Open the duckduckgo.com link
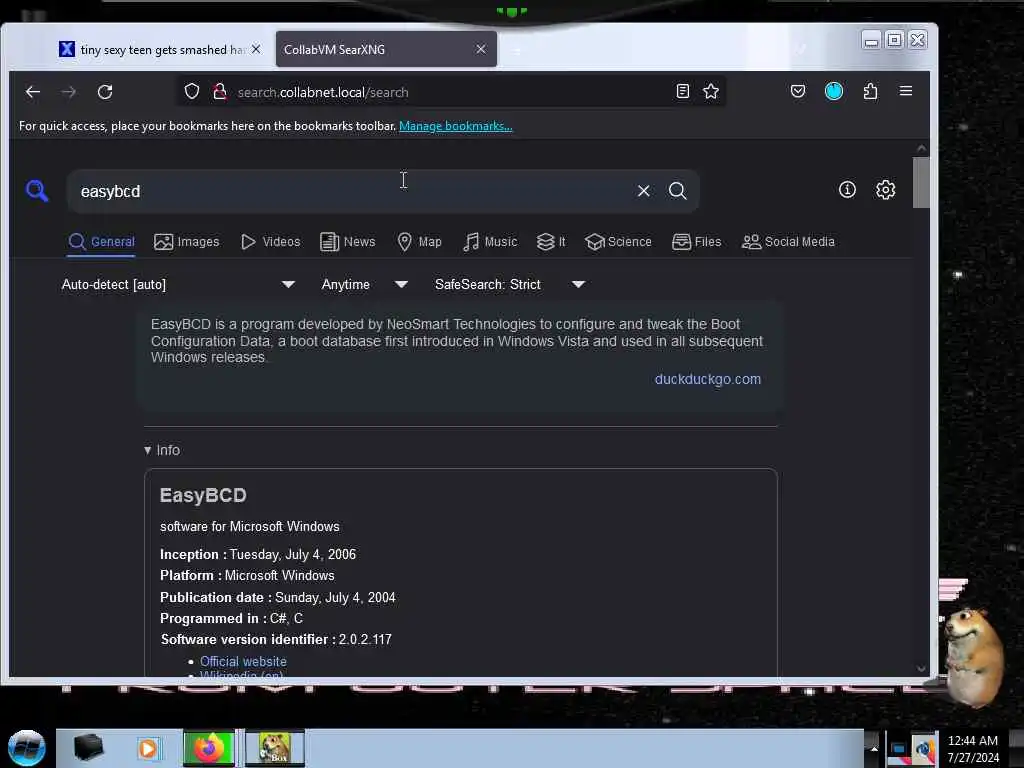Screen dimensions: 1024x768 point(707,379)
